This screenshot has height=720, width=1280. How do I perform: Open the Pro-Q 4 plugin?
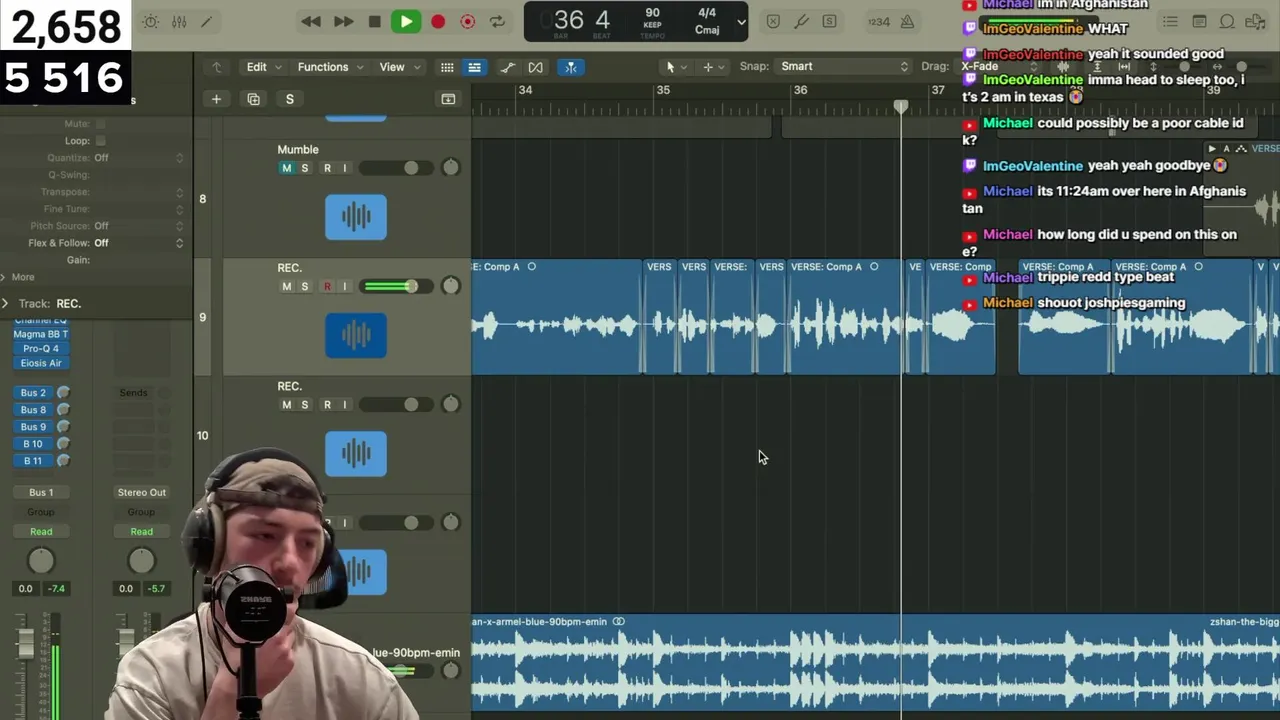(x=41, y=349)
